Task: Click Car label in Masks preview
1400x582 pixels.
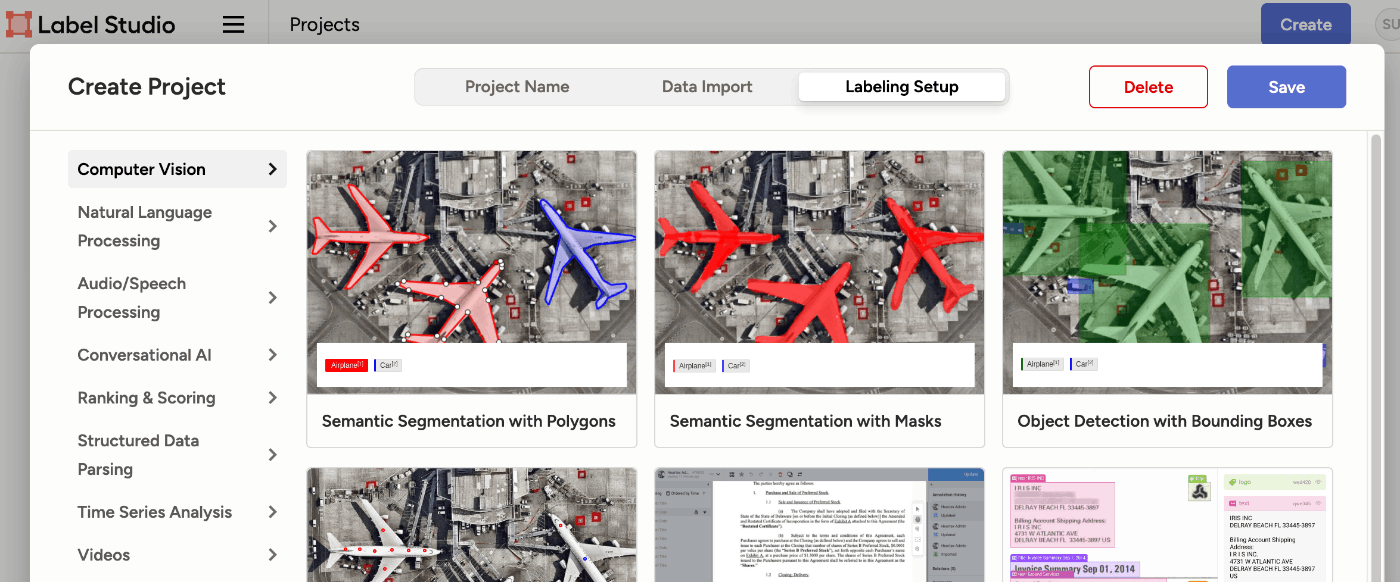Action: pos(735,365)
